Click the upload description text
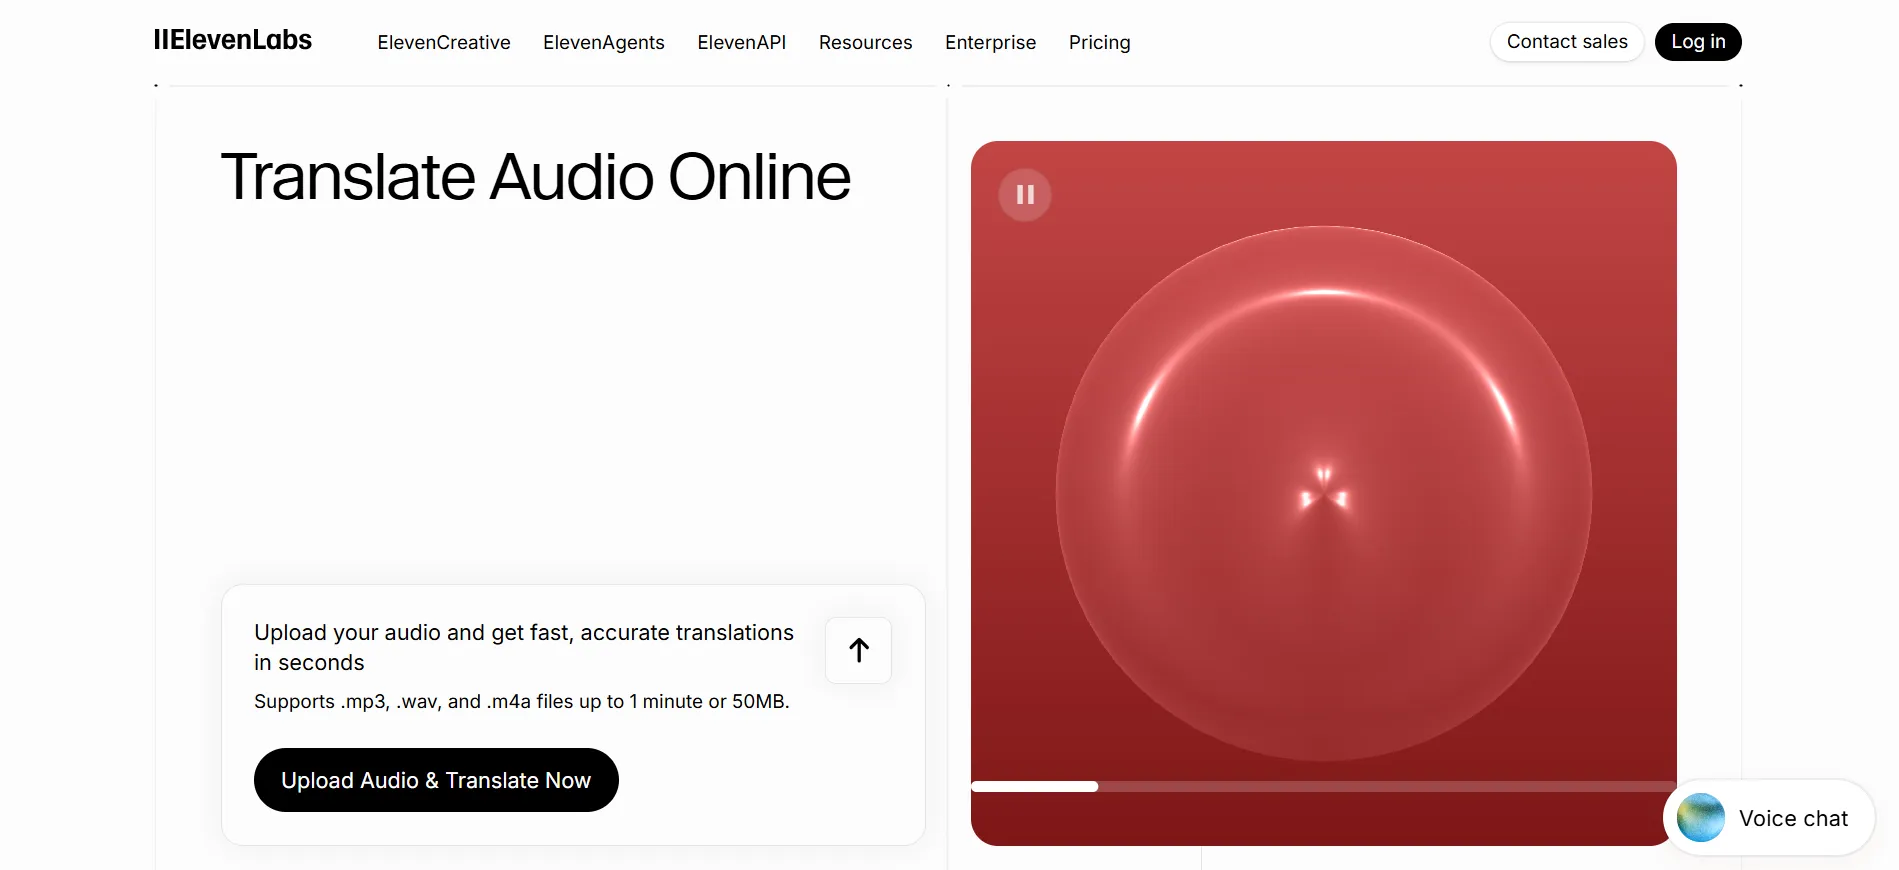Image resolution: width=1899 pixels, height=870 pixels. click(524, 647)
